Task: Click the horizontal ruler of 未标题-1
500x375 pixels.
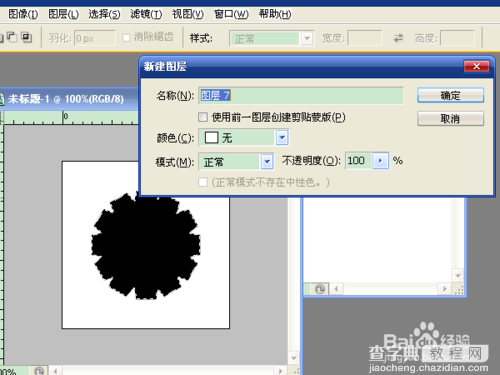Action: click(x=71, y=118)
